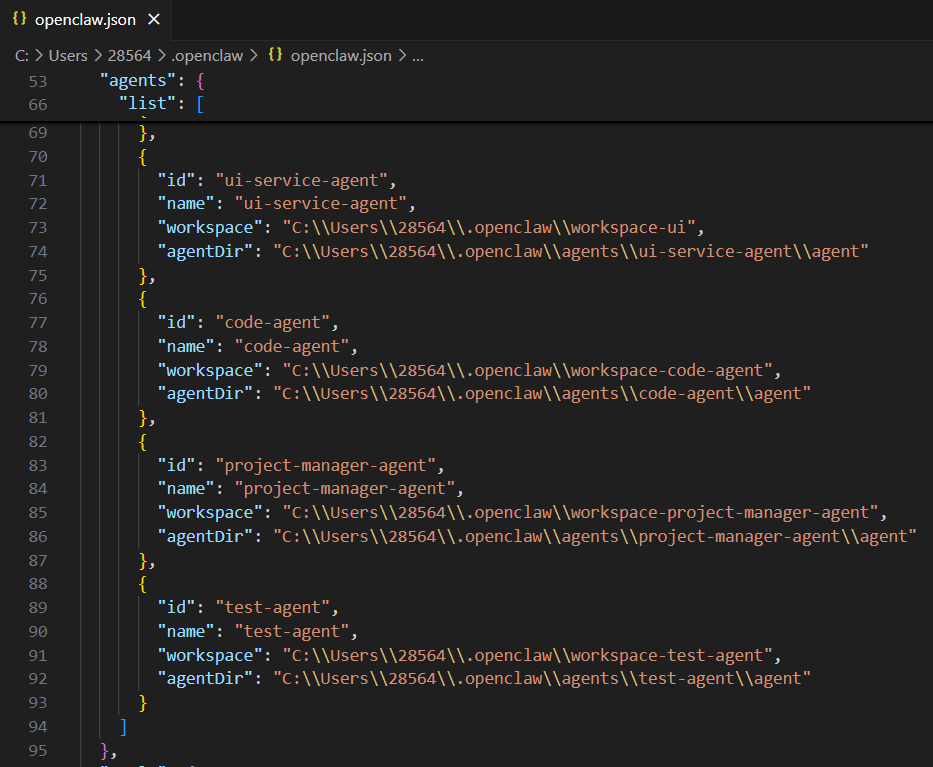Click line number 77 in the gutter

(37, 323)
